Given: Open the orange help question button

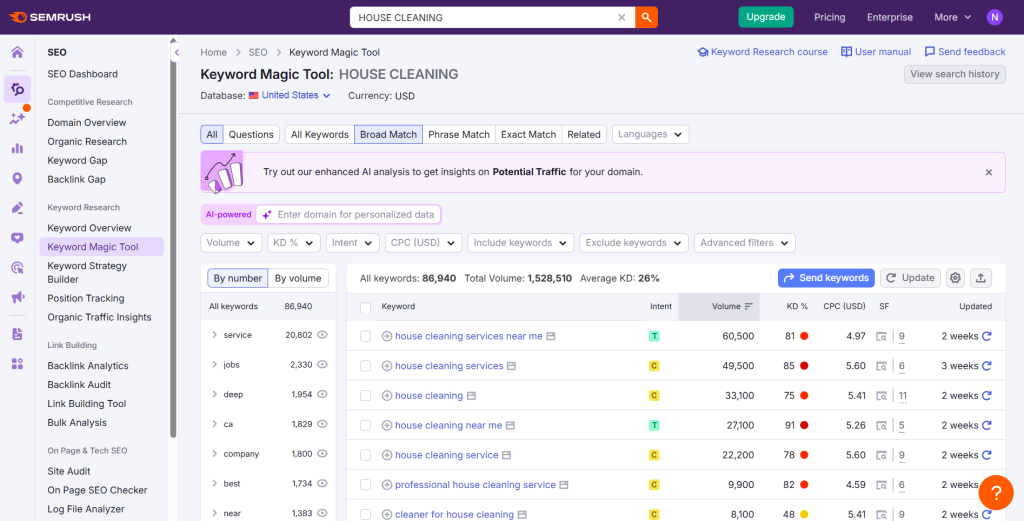Looking at the screenshot, I should tap(996, 492).
